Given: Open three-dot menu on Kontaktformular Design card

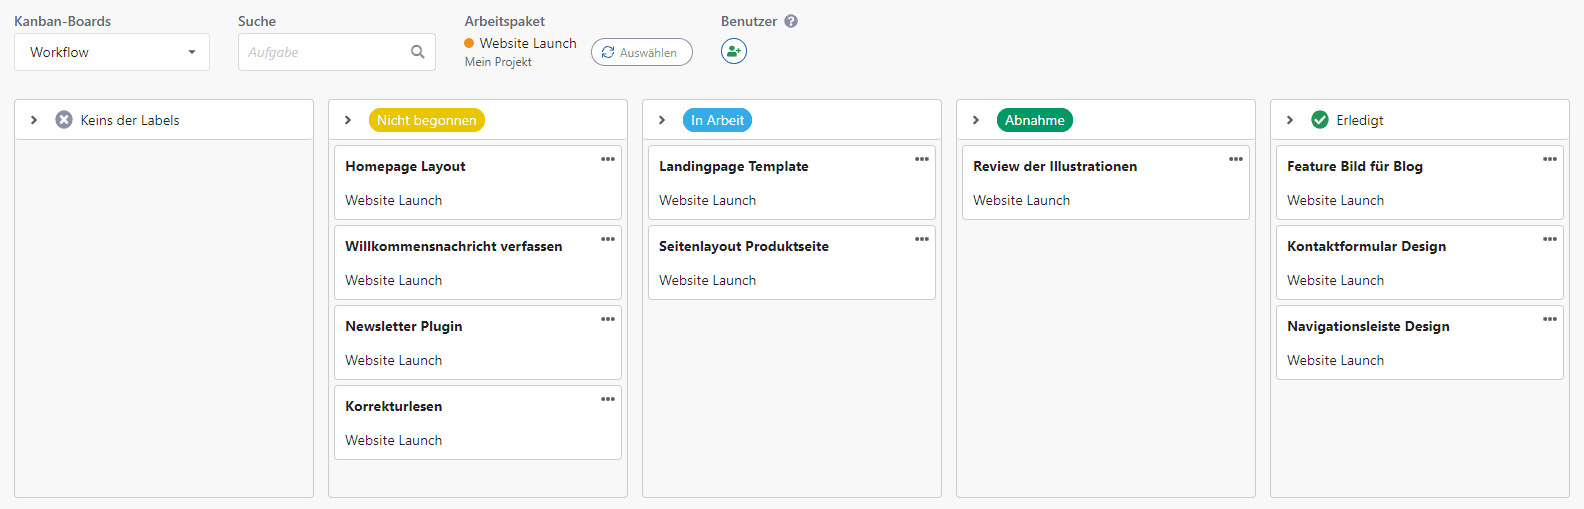Looking at the screenshot, I should click(1550, 239).
